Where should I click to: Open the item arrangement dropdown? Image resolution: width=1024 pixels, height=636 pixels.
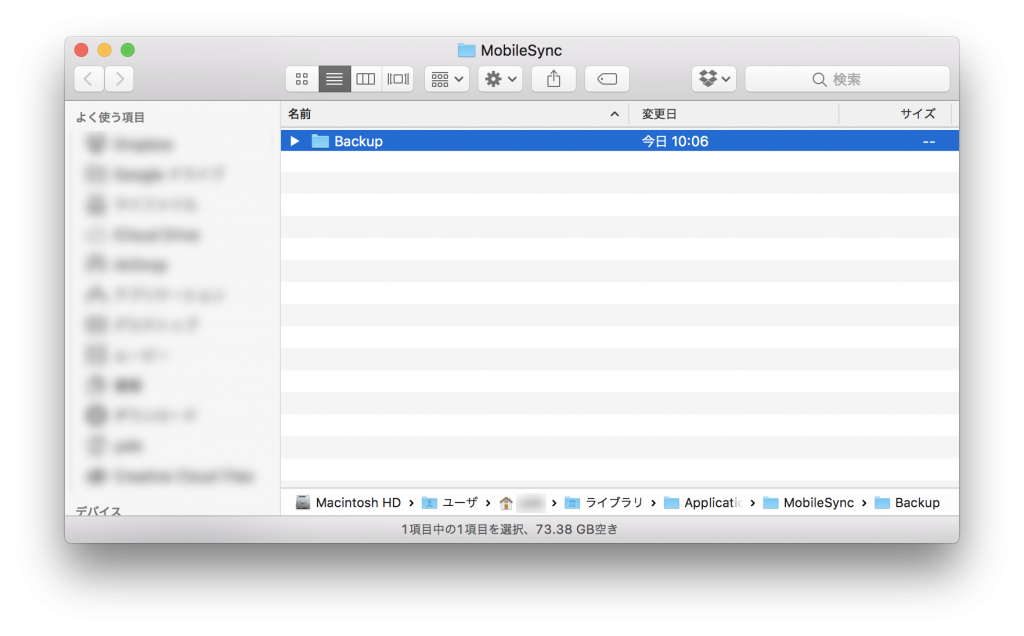click(445, 78)
